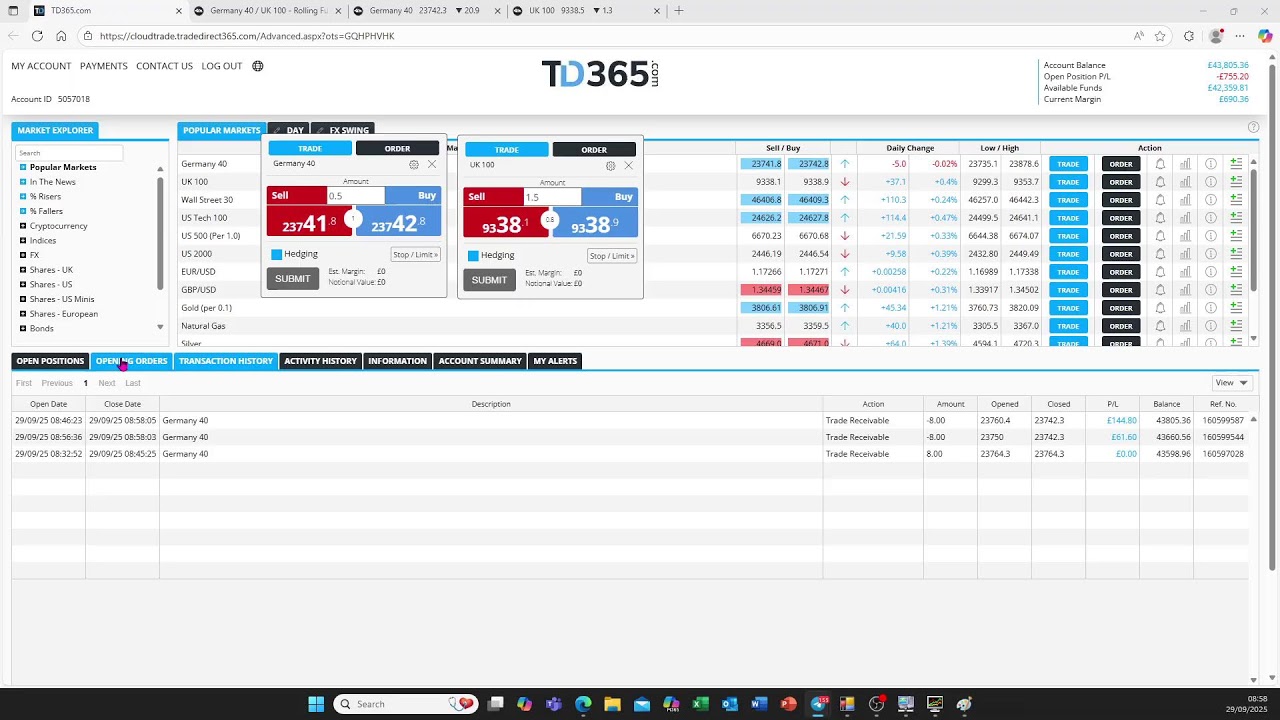Close the UK 100 trade ticket
Viewport: 1280px width, 720px height.
coord(628,165)
